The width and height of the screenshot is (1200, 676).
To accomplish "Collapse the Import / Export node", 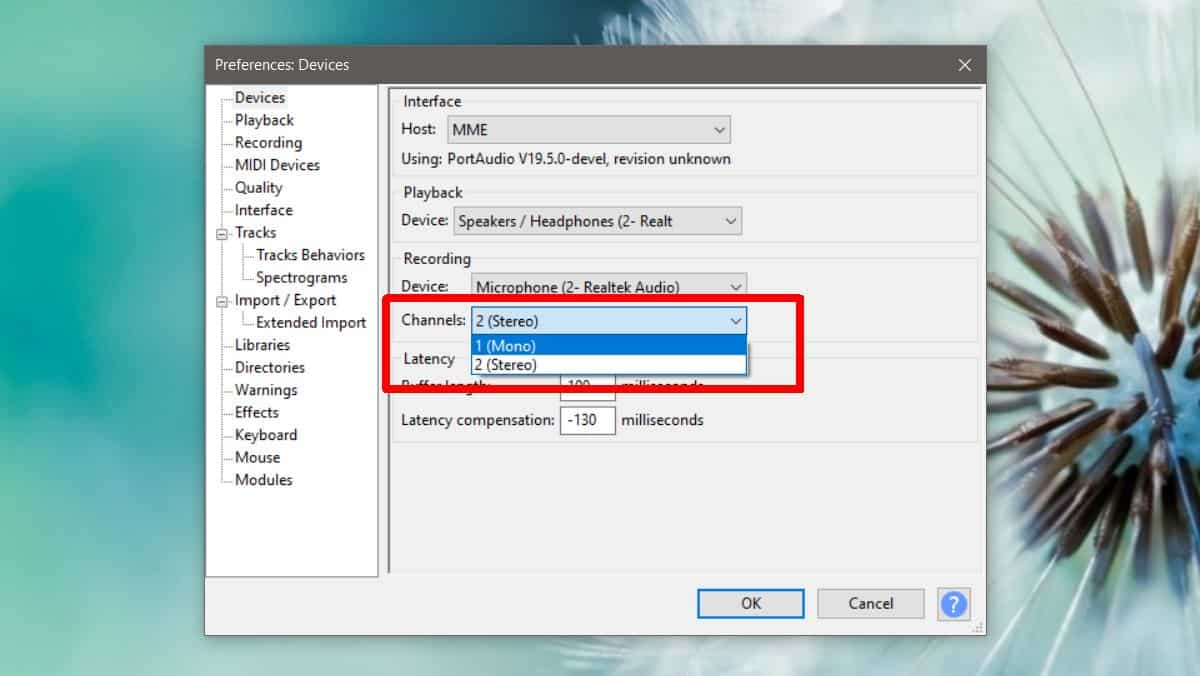I will [222, 300].
